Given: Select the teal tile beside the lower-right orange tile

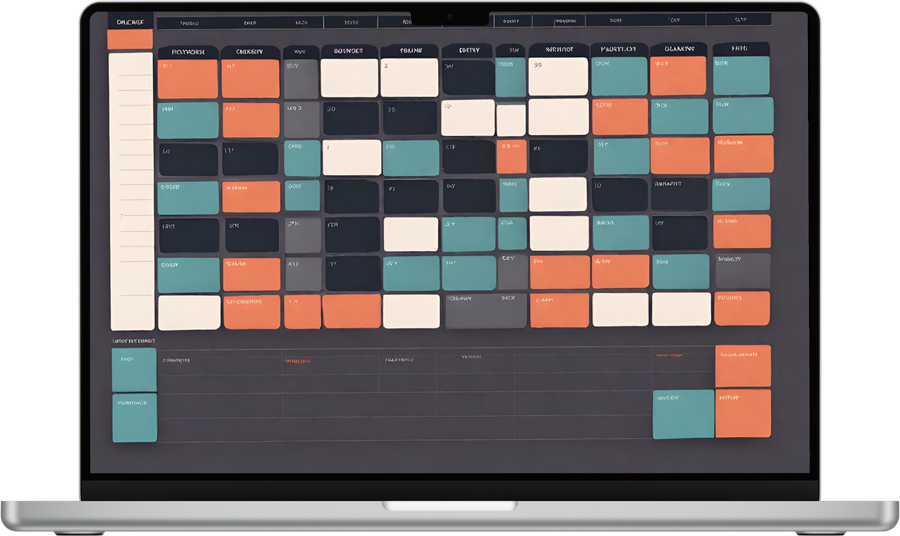Looking at the screenshot, I should 683,413.
